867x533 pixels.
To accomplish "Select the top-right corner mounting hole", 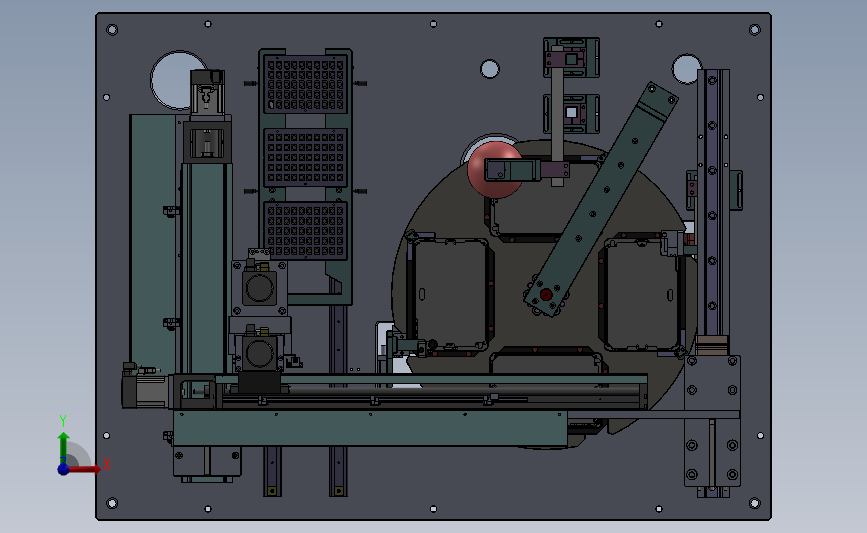I will pos(755,29).
